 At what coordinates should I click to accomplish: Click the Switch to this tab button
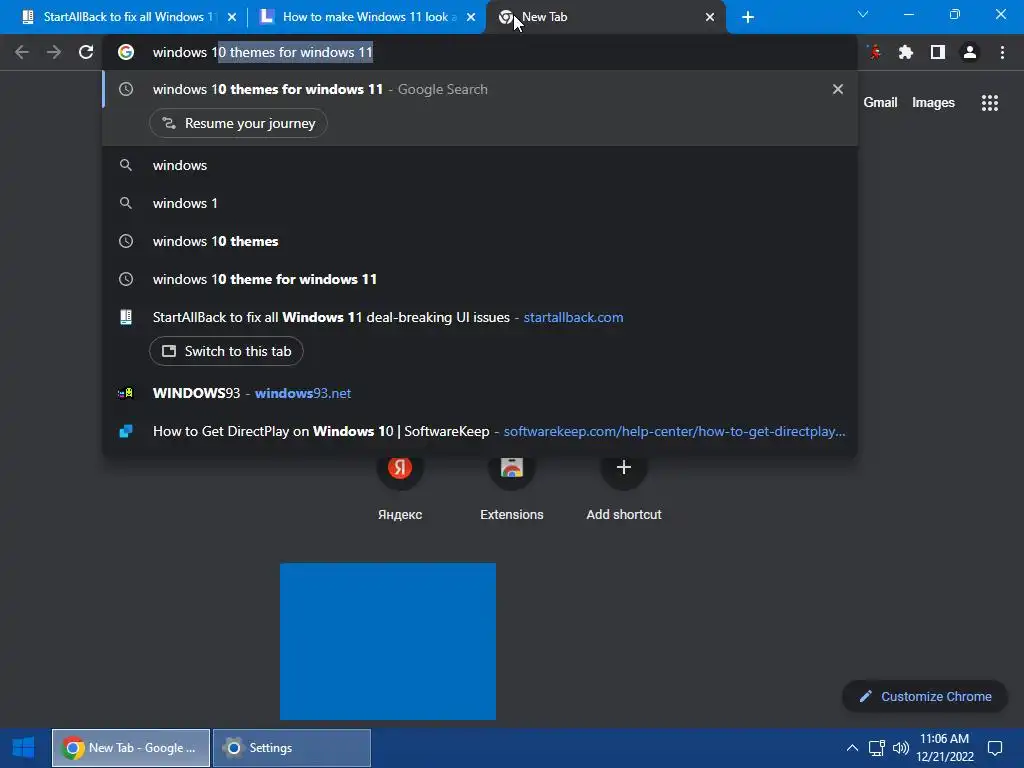226,351
